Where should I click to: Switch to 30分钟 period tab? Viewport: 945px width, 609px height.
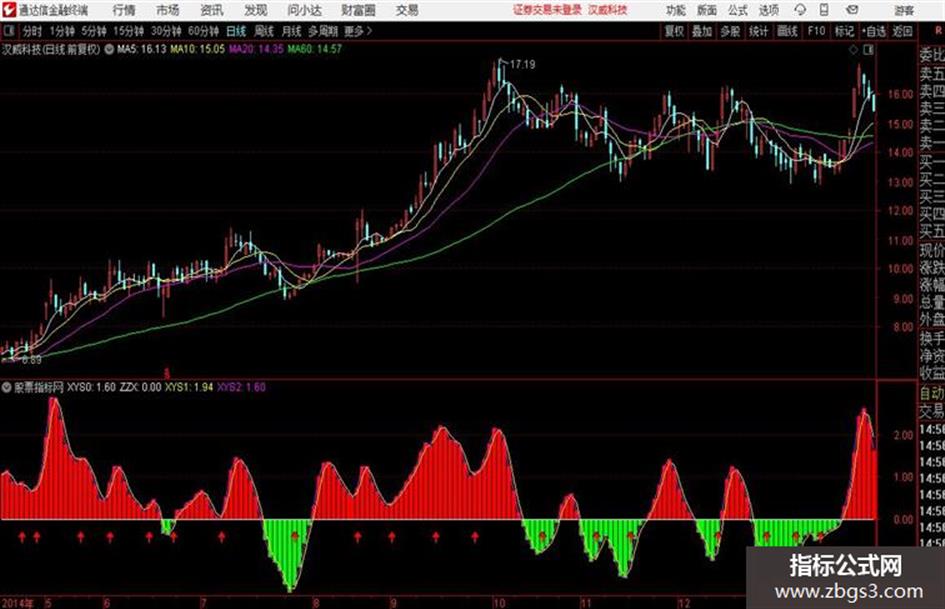coord(166,31)
